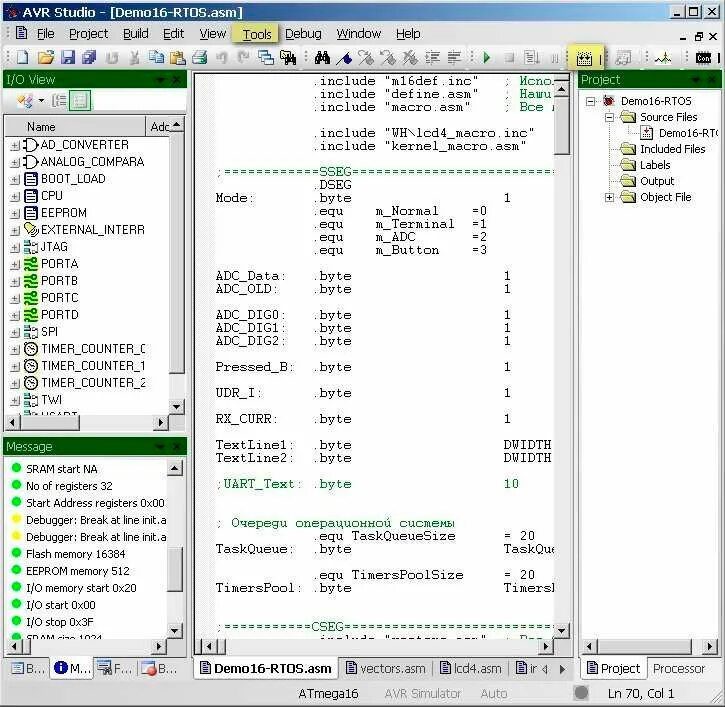Create a new file with toolbar icon
Image resolution: width=725 pixels, height=707 pixels.
point(23,57)
